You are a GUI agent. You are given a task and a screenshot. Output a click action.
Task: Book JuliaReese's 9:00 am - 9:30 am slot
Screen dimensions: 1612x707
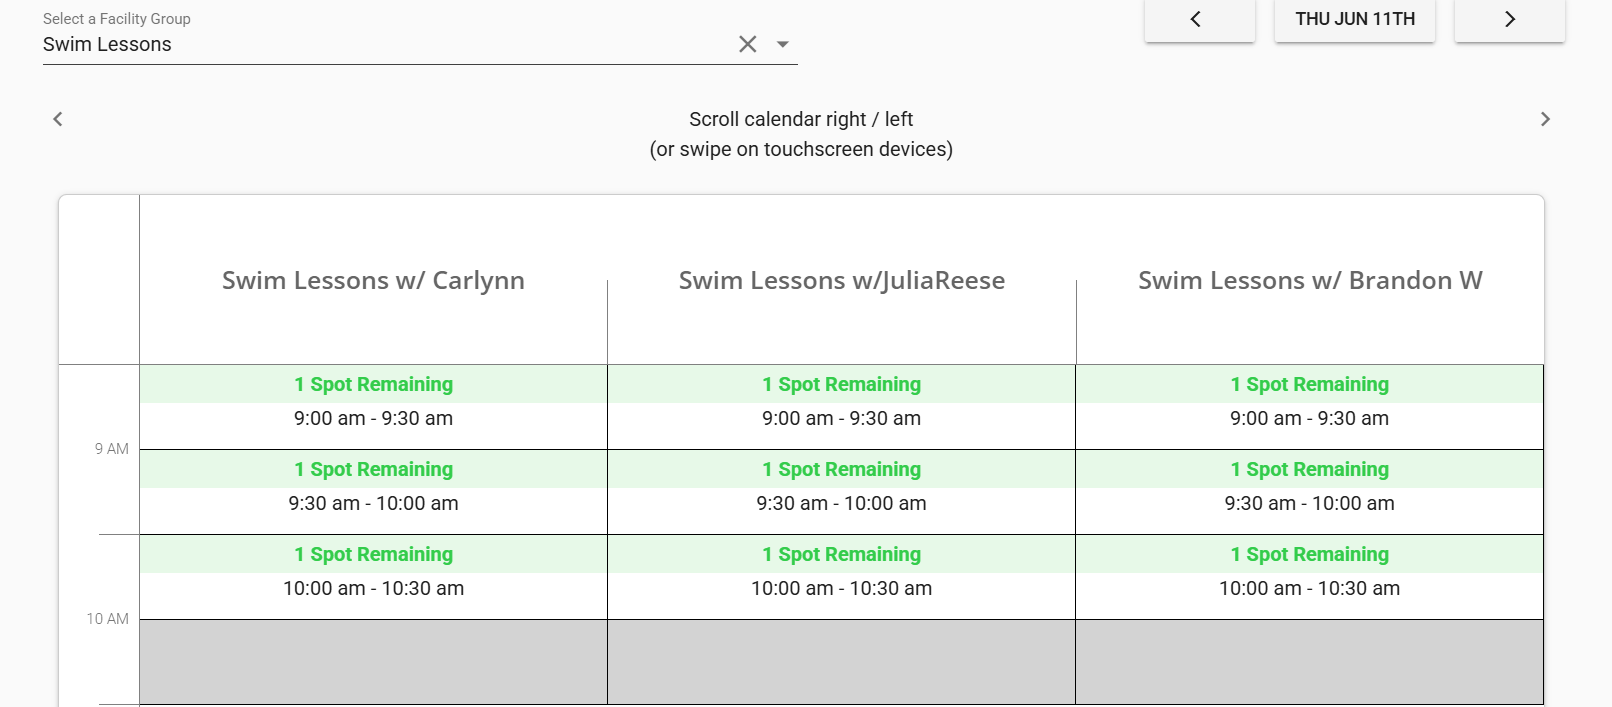click(x=841, y=407)
